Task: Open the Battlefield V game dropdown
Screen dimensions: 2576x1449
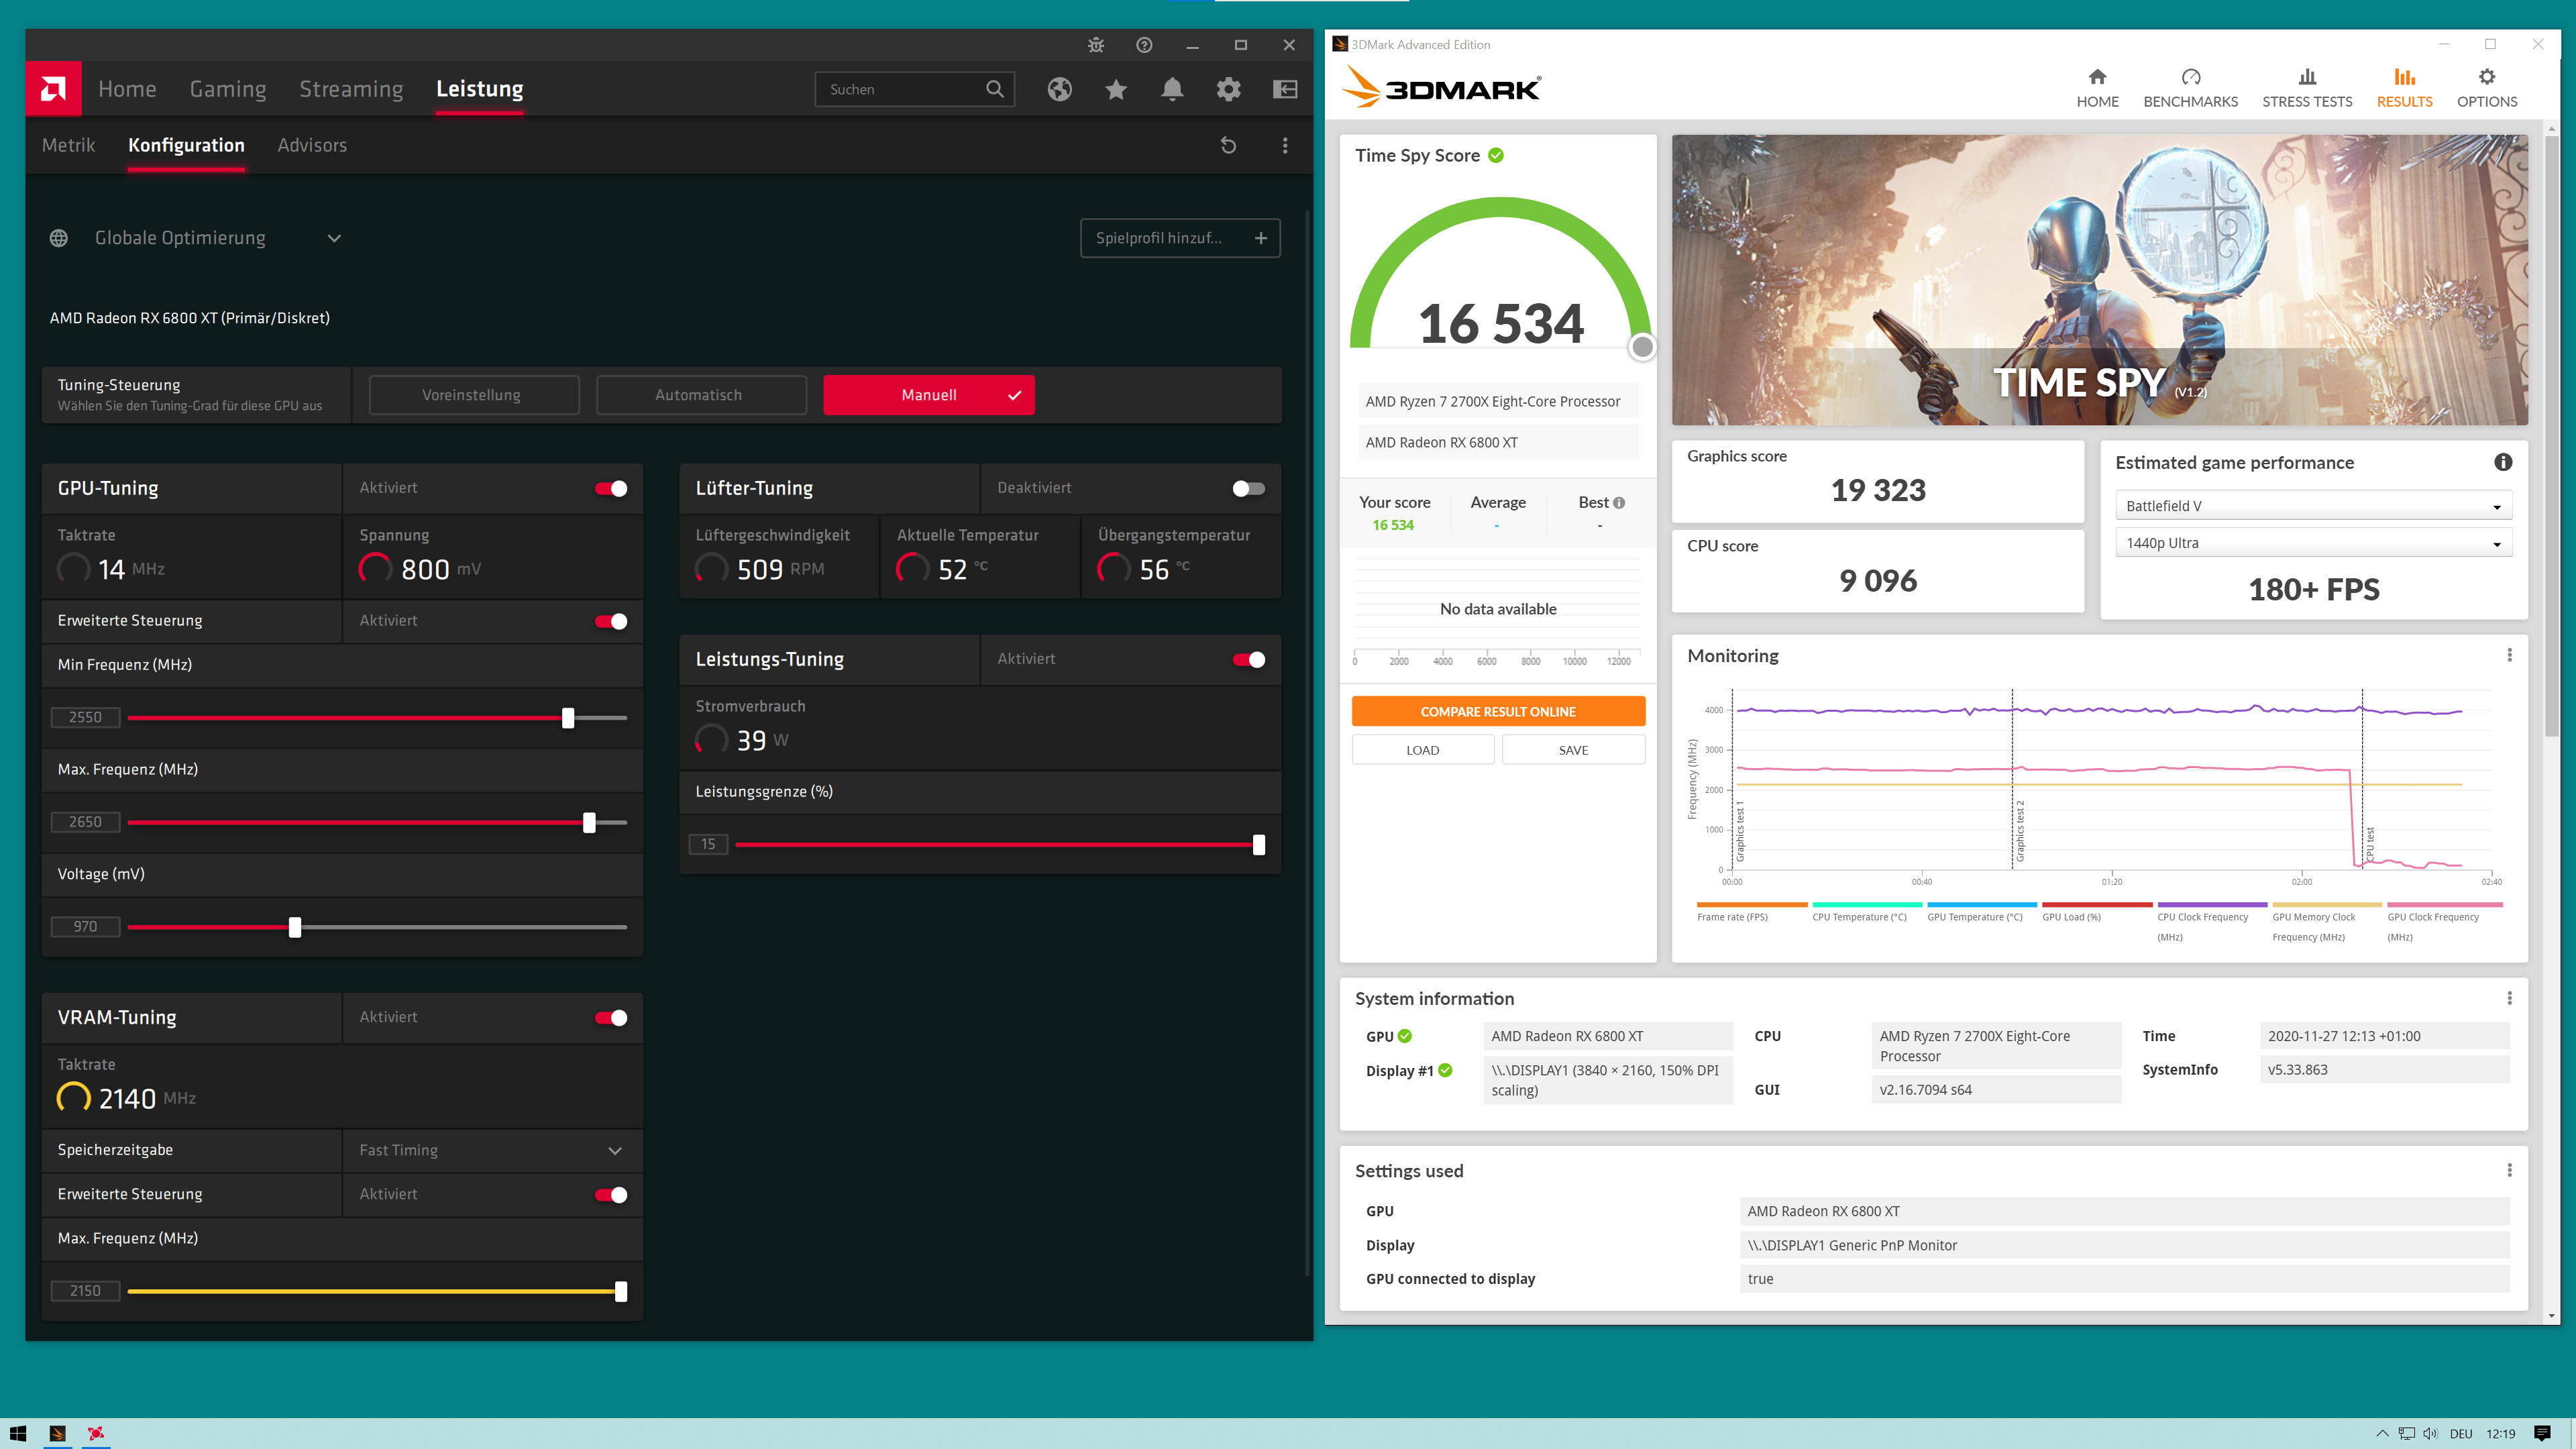Action: (x=2313, y=506)
